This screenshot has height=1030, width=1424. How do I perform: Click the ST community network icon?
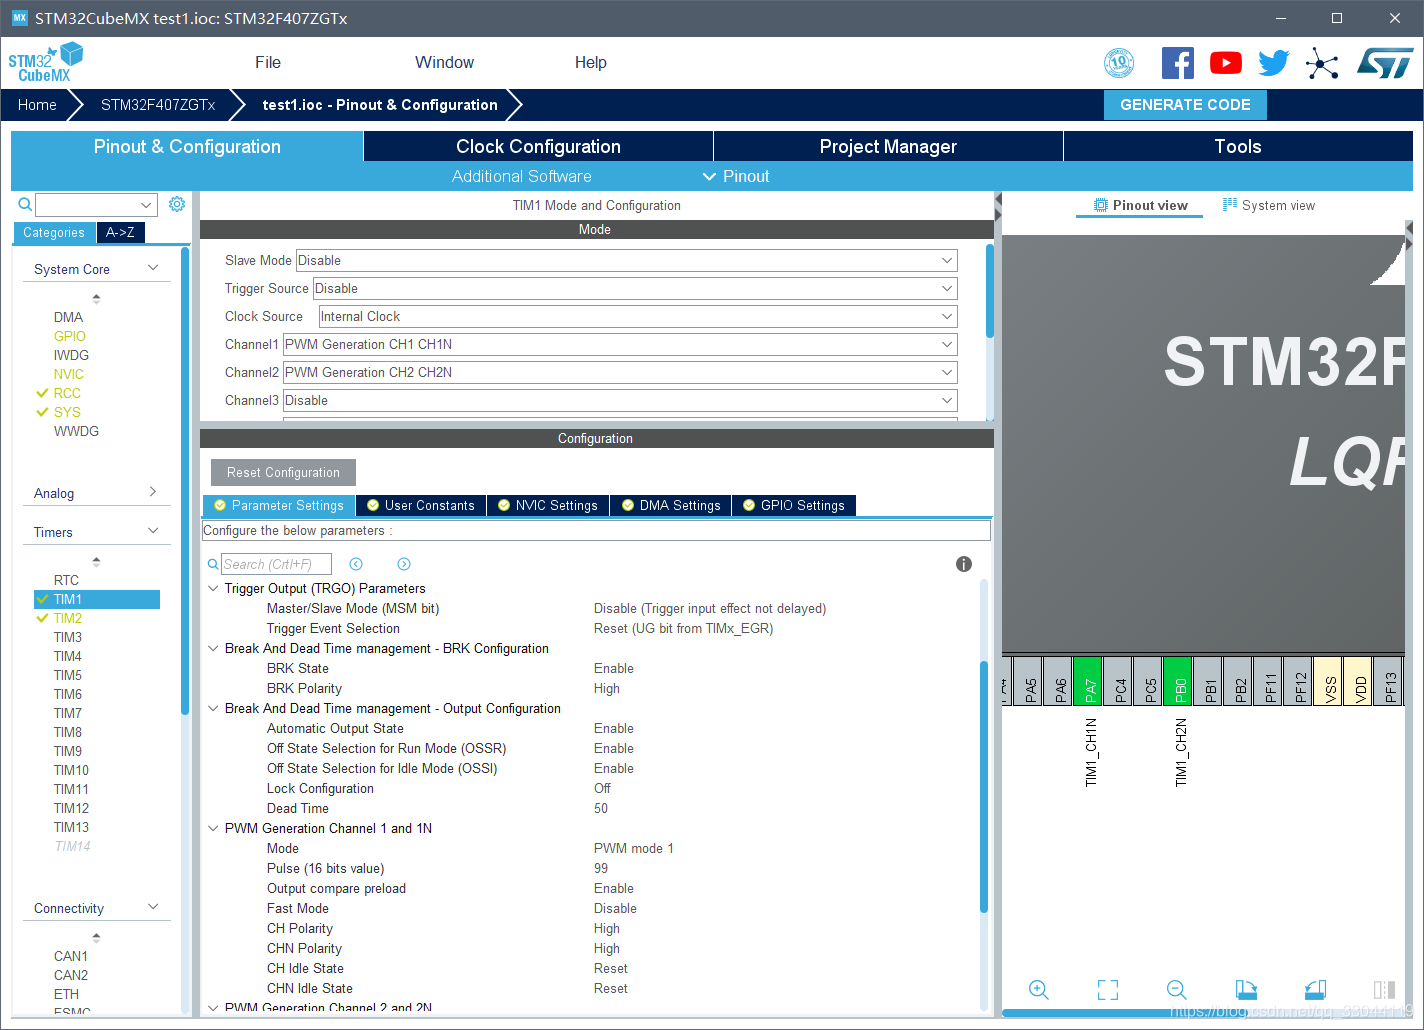pyautogui.click(x=1322, y=64)
